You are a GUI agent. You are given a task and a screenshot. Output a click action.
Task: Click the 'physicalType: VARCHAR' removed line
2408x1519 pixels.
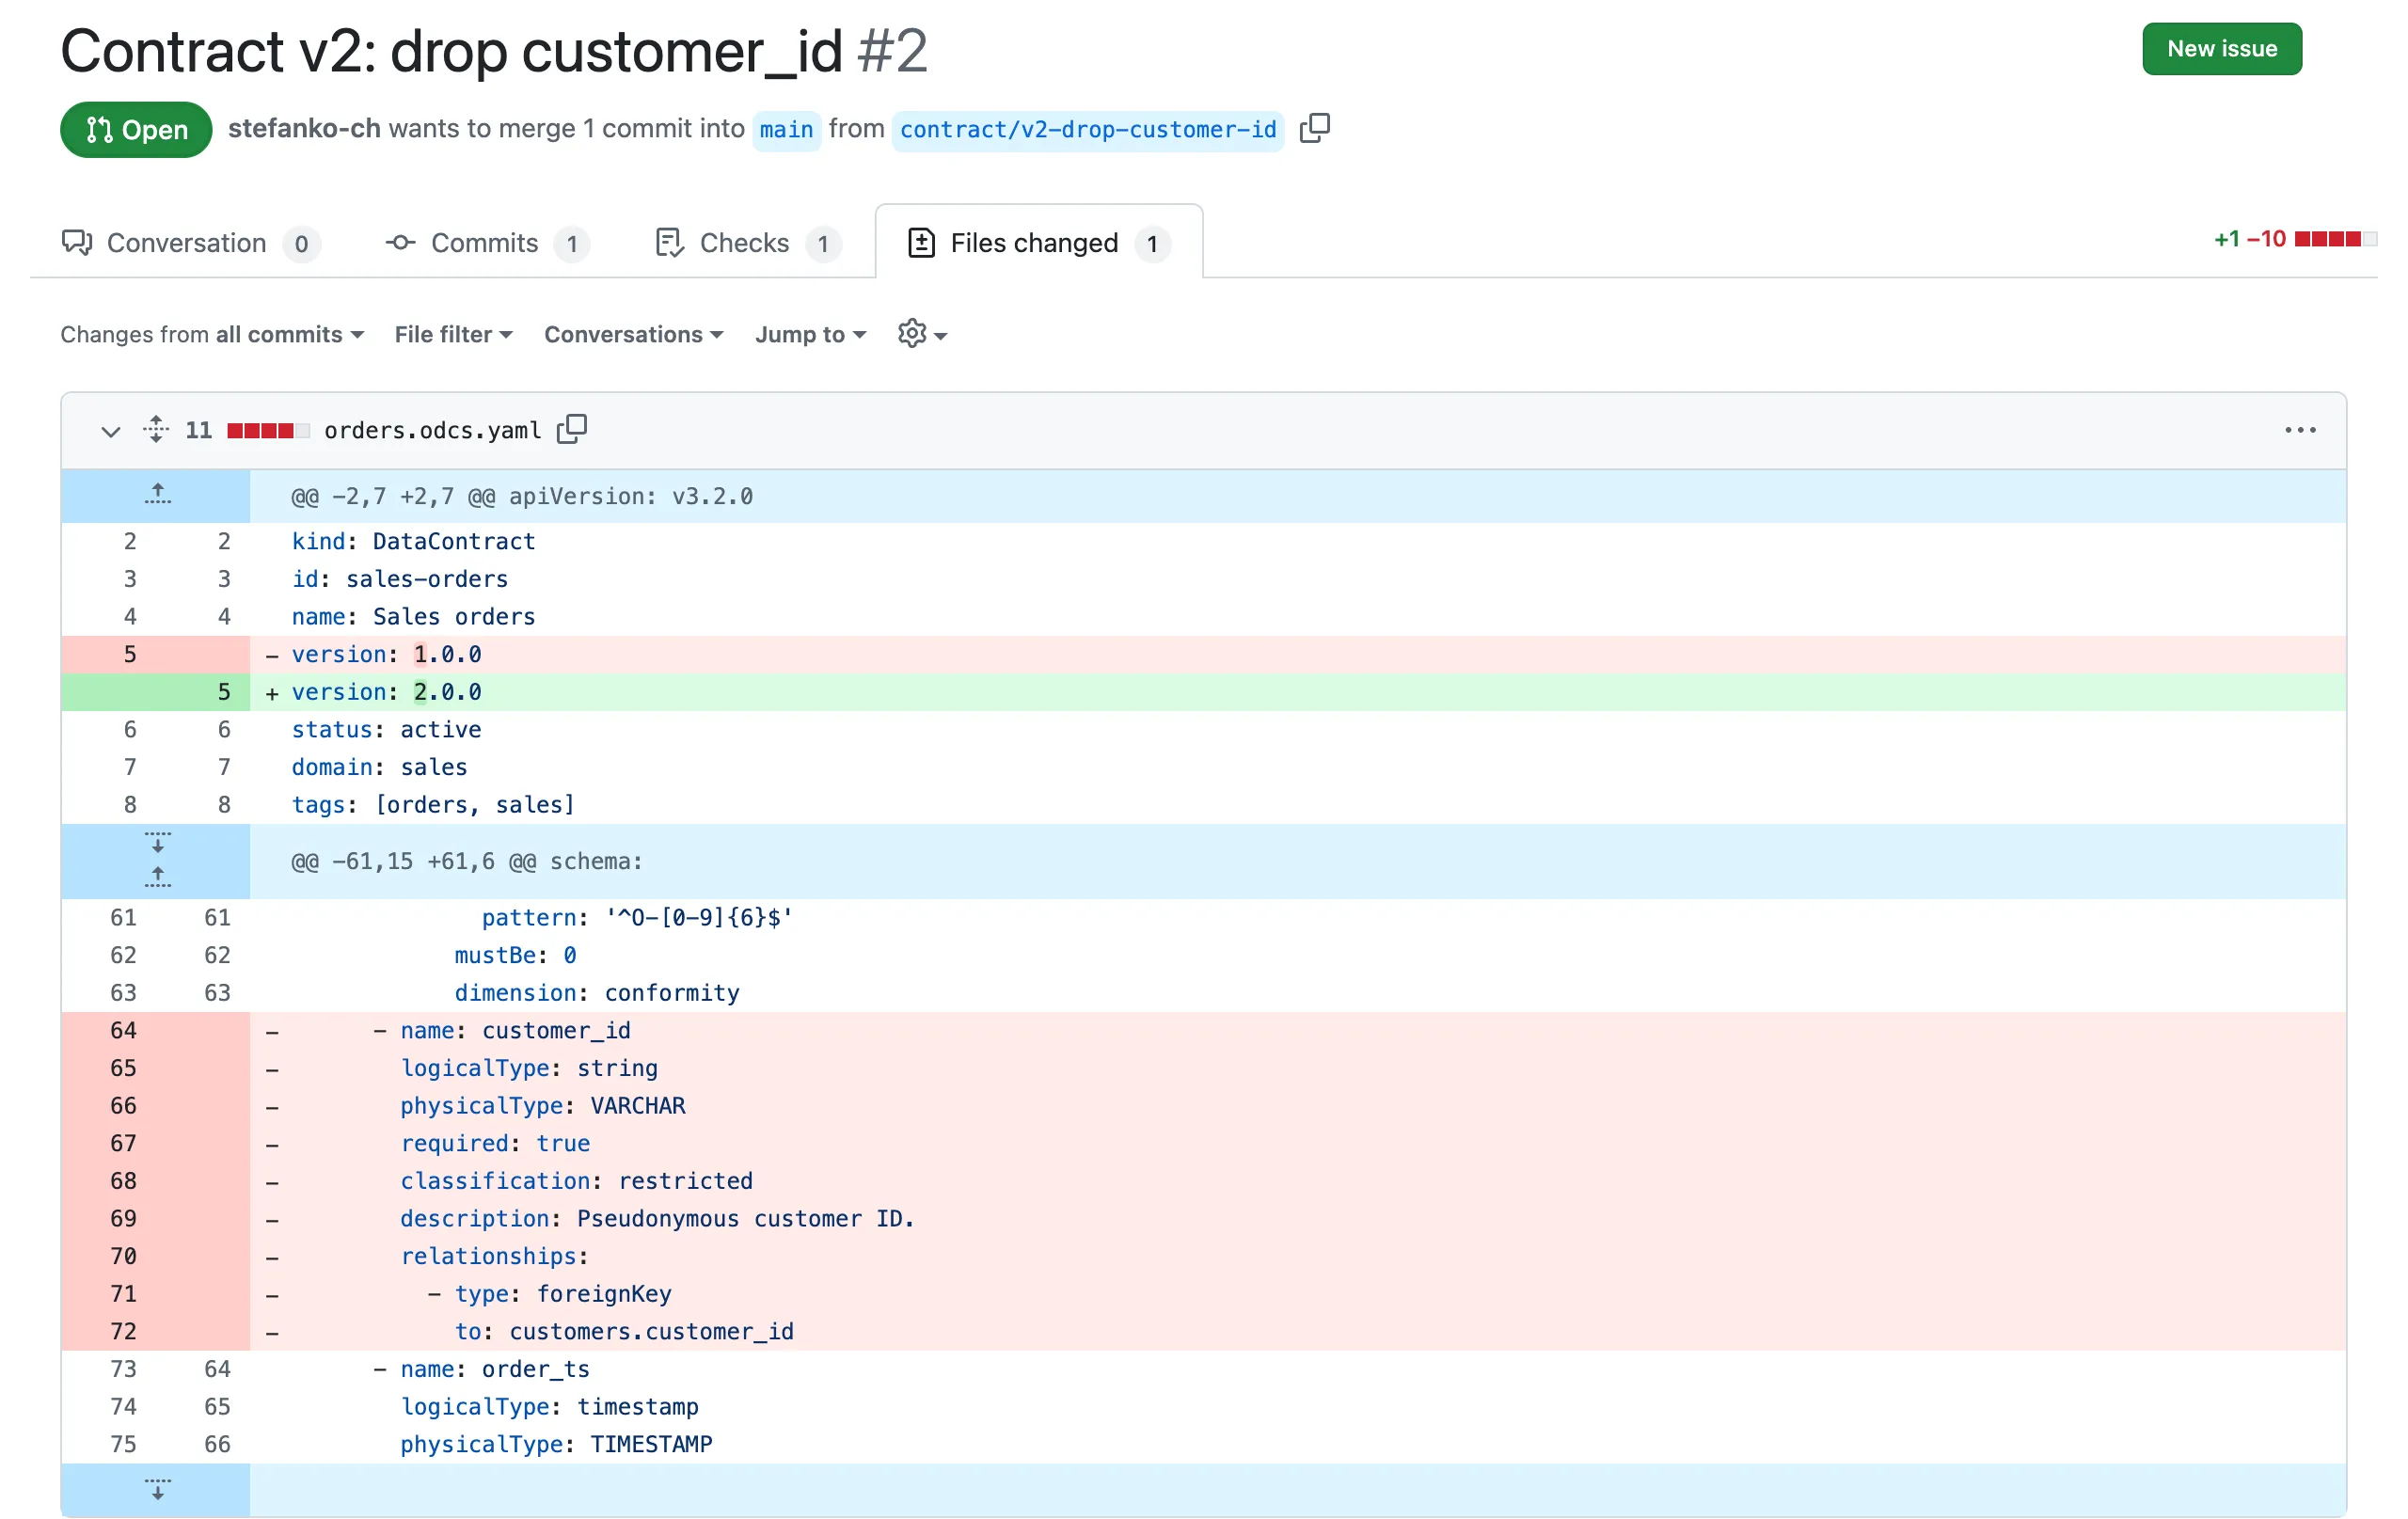[1204, 1105]
